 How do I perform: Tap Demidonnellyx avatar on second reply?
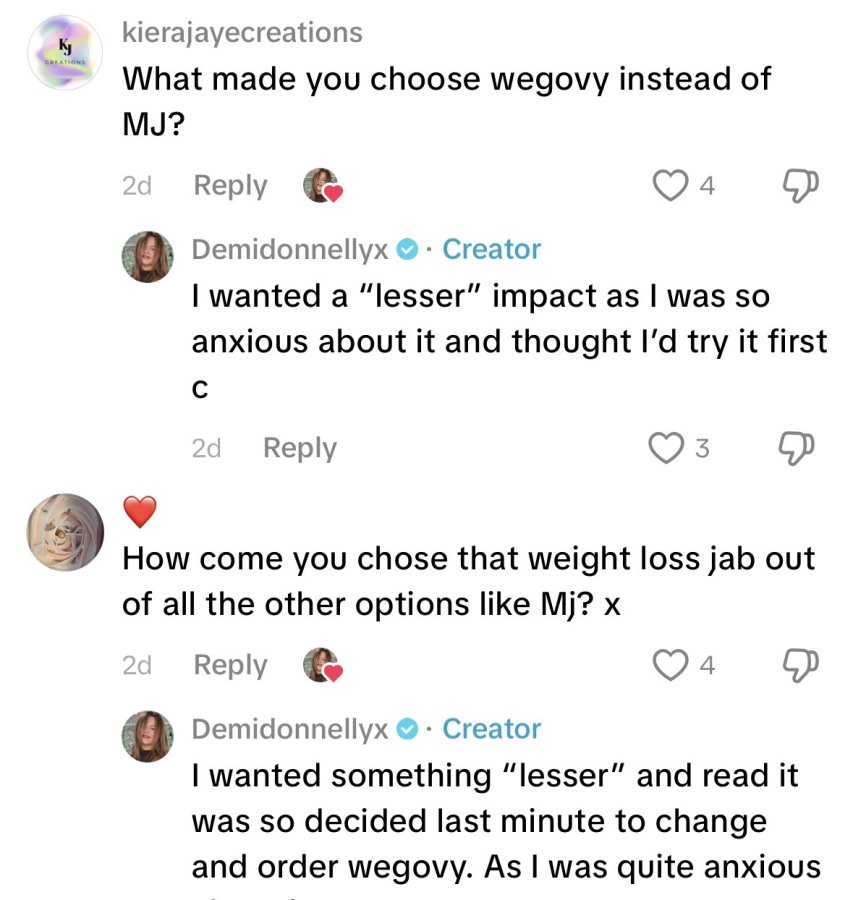pos(148,736)
